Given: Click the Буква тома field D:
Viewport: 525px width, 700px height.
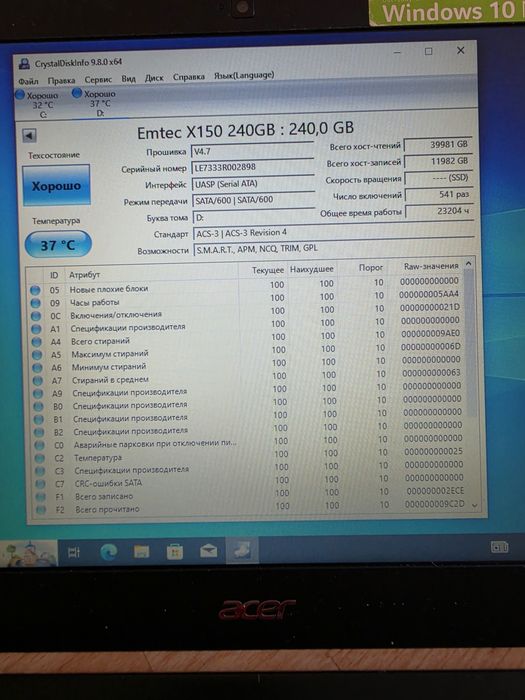Looking at the screenshot, I should coord(254,217).
